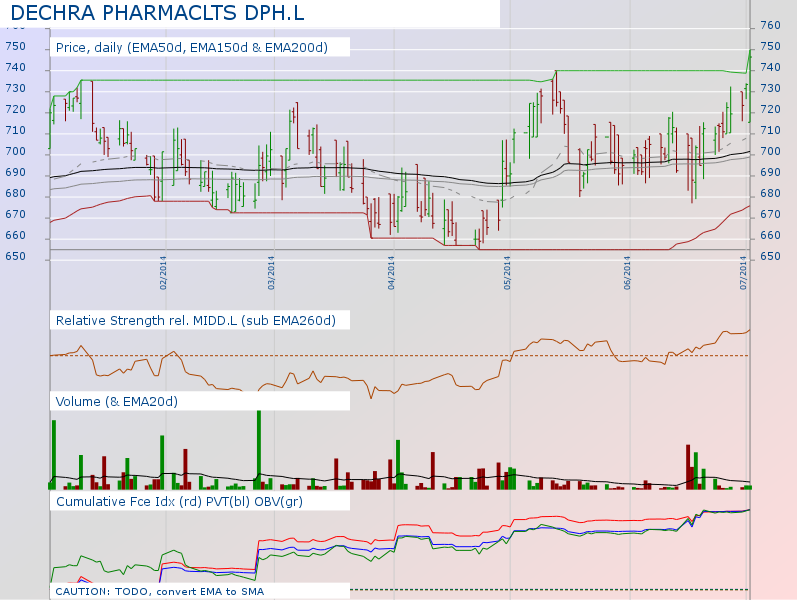Click the 750 value on the left price axis
The width and height of the screenshot is (797, 602).
(x=15, y=46)
